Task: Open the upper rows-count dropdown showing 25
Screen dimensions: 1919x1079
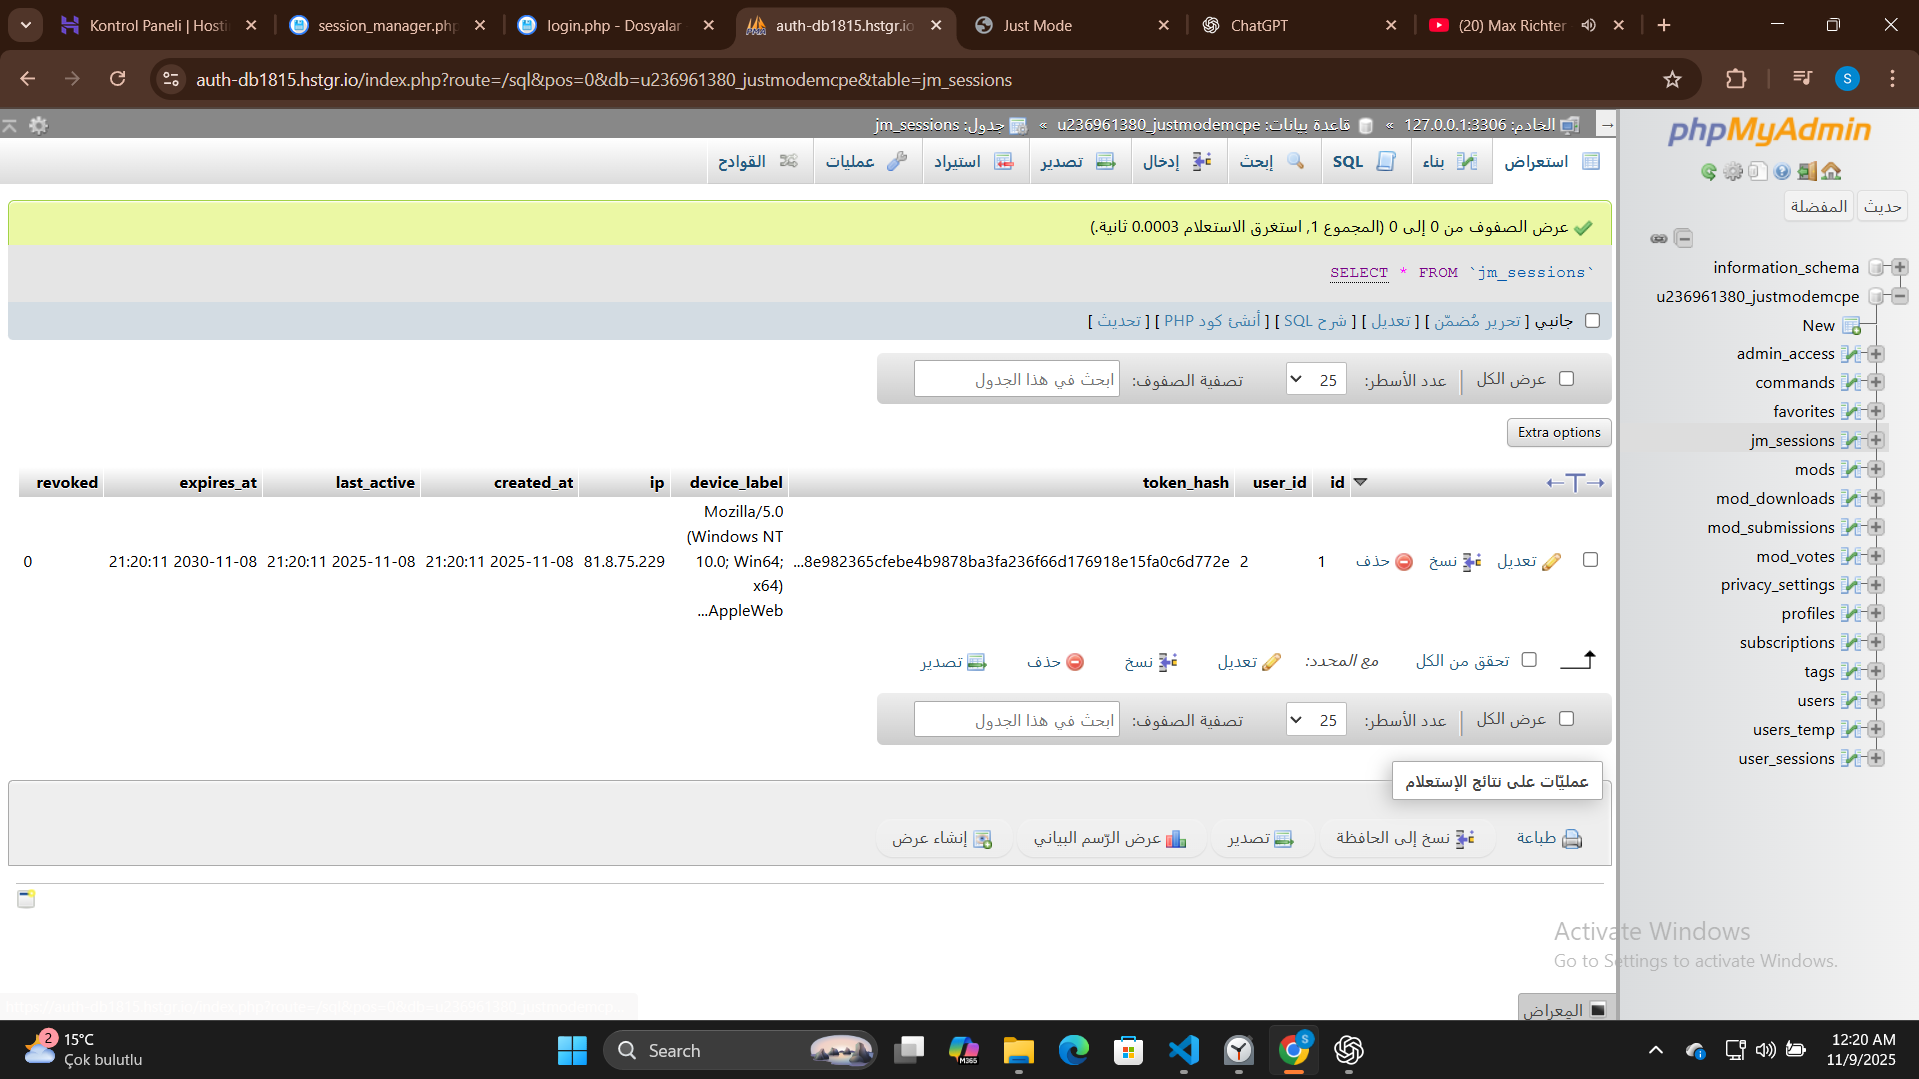Action: [x=1315, y=380]
